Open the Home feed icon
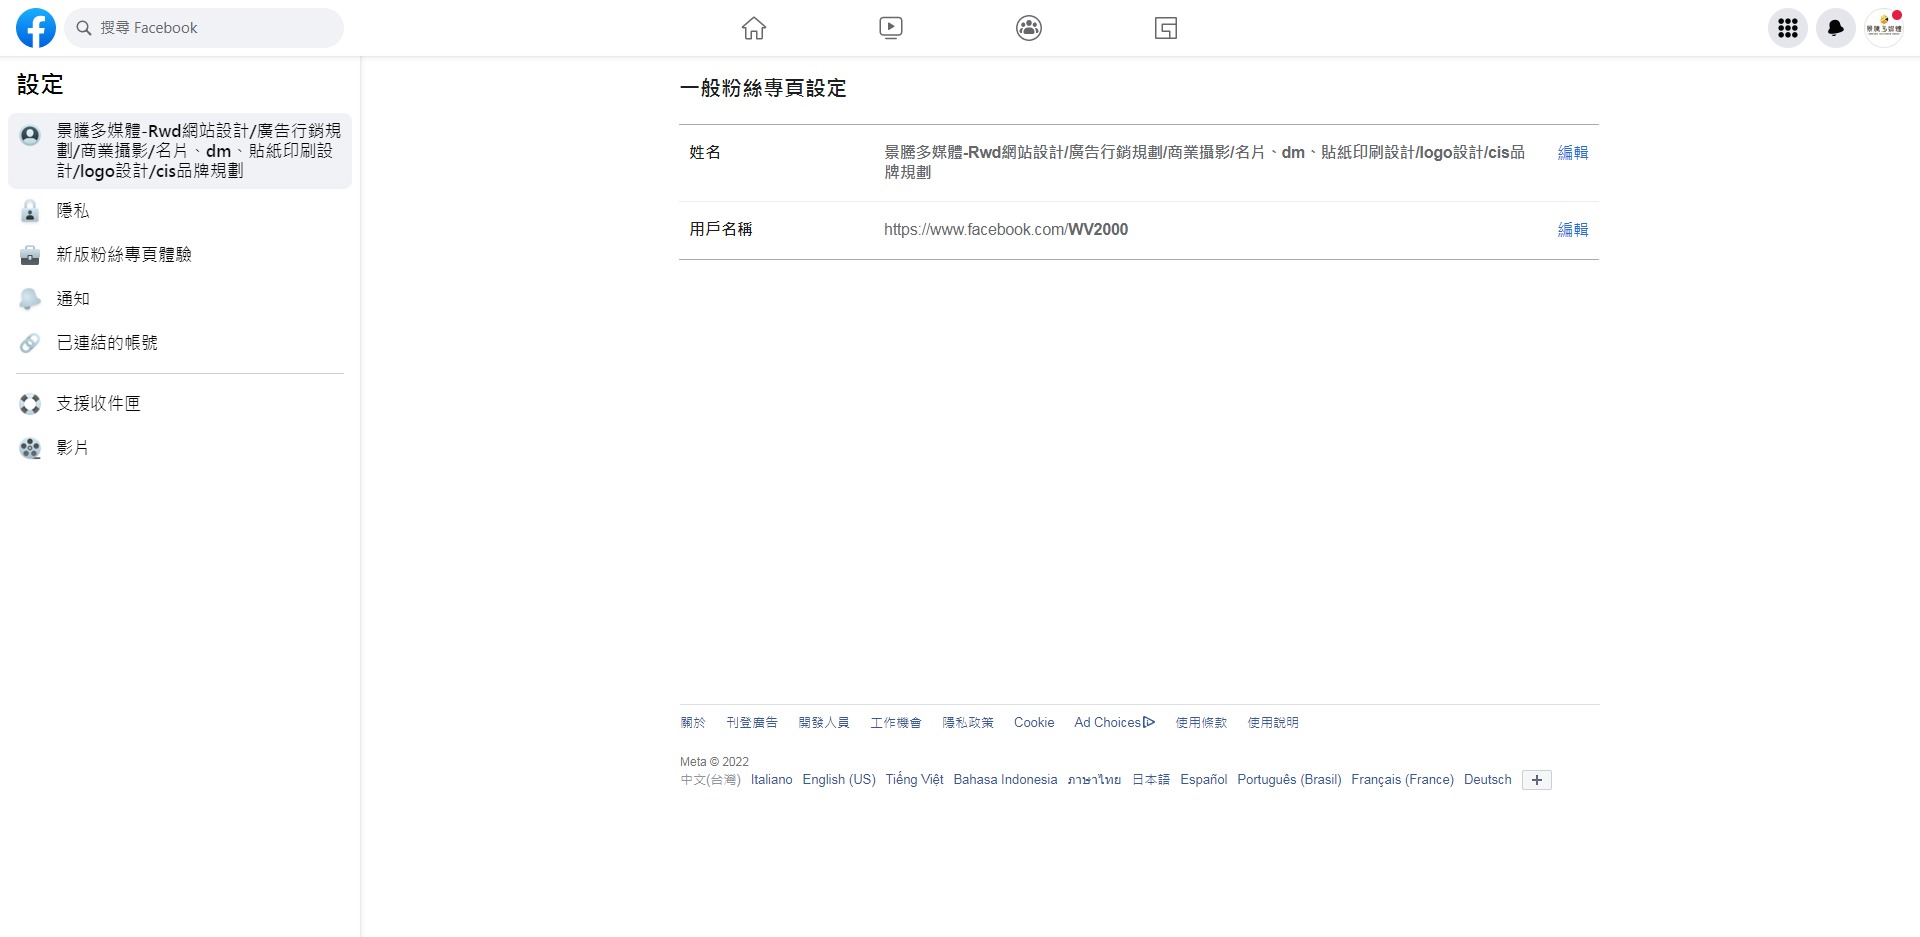Screen dimensions: 1920x937 coord(754,28)
